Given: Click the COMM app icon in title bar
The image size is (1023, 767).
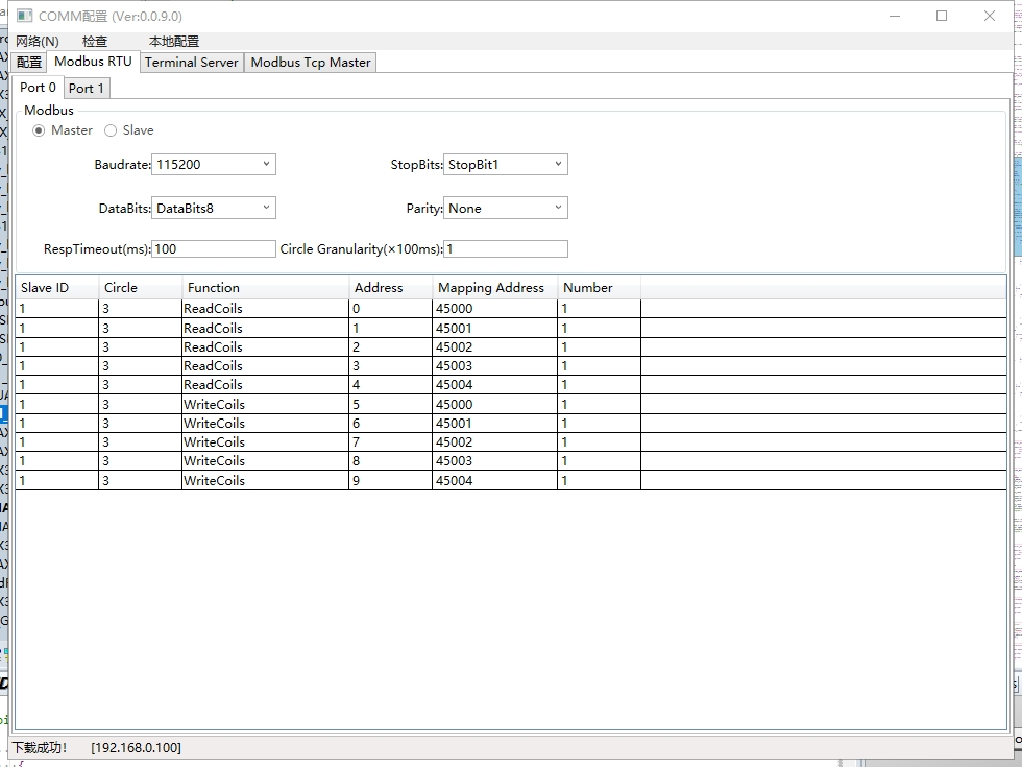Looking at the screenshot, I should coord(25,16).
